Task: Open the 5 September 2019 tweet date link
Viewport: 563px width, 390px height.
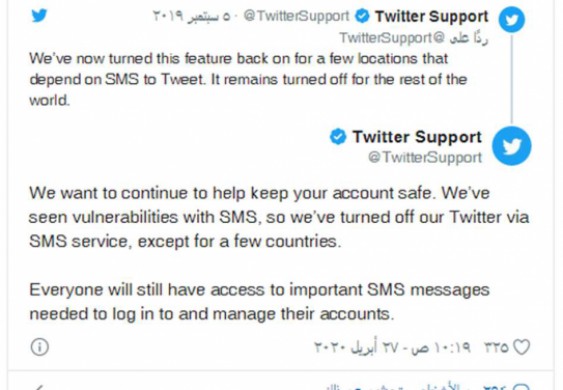Action: pos(191,17)
